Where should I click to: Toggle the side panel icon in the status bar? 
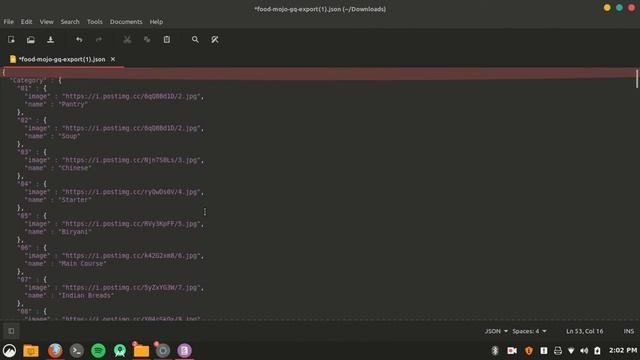(11, 331)
